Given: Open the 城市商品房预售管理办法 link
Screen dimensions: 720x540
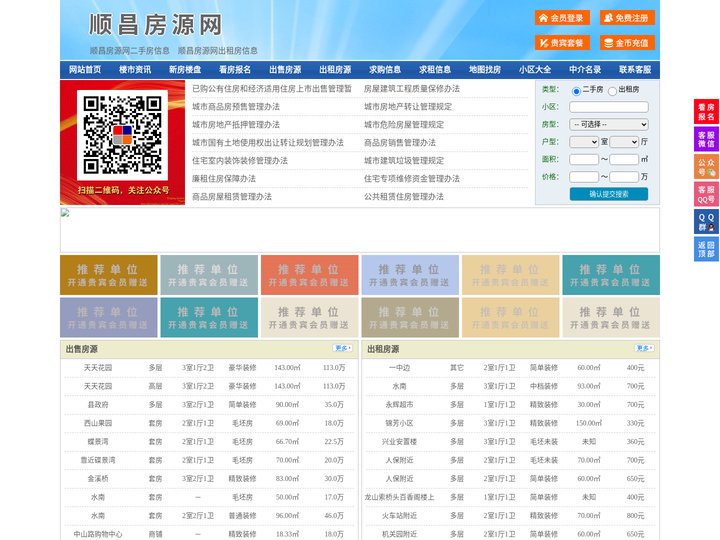Looking at the screenshot, I should pos(236,107).
